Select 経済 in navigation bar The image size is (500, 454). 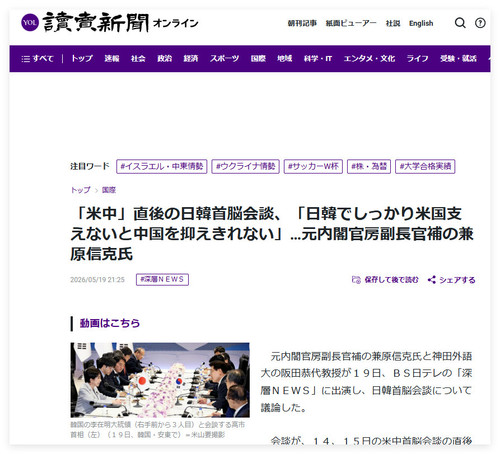tap(191, 59)
